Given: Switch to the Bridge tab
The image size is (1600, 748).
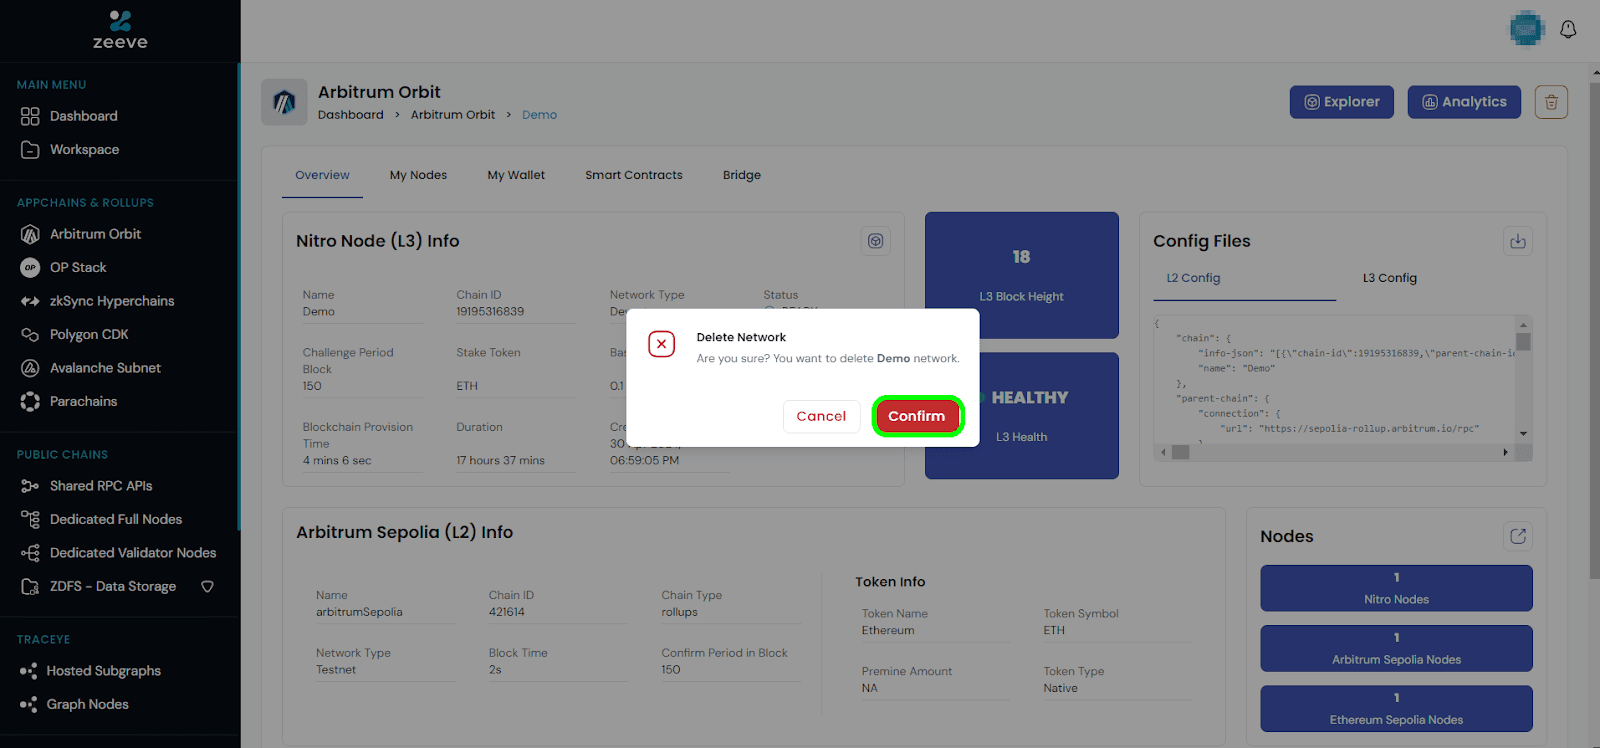Looking at the screenshot, I should (742, 175).
